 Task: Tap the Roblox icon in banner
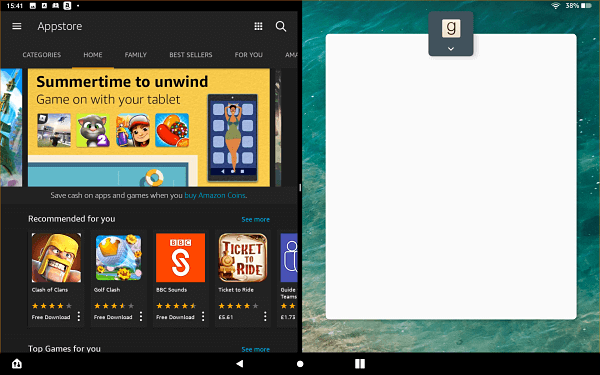(x=54, y=130)
